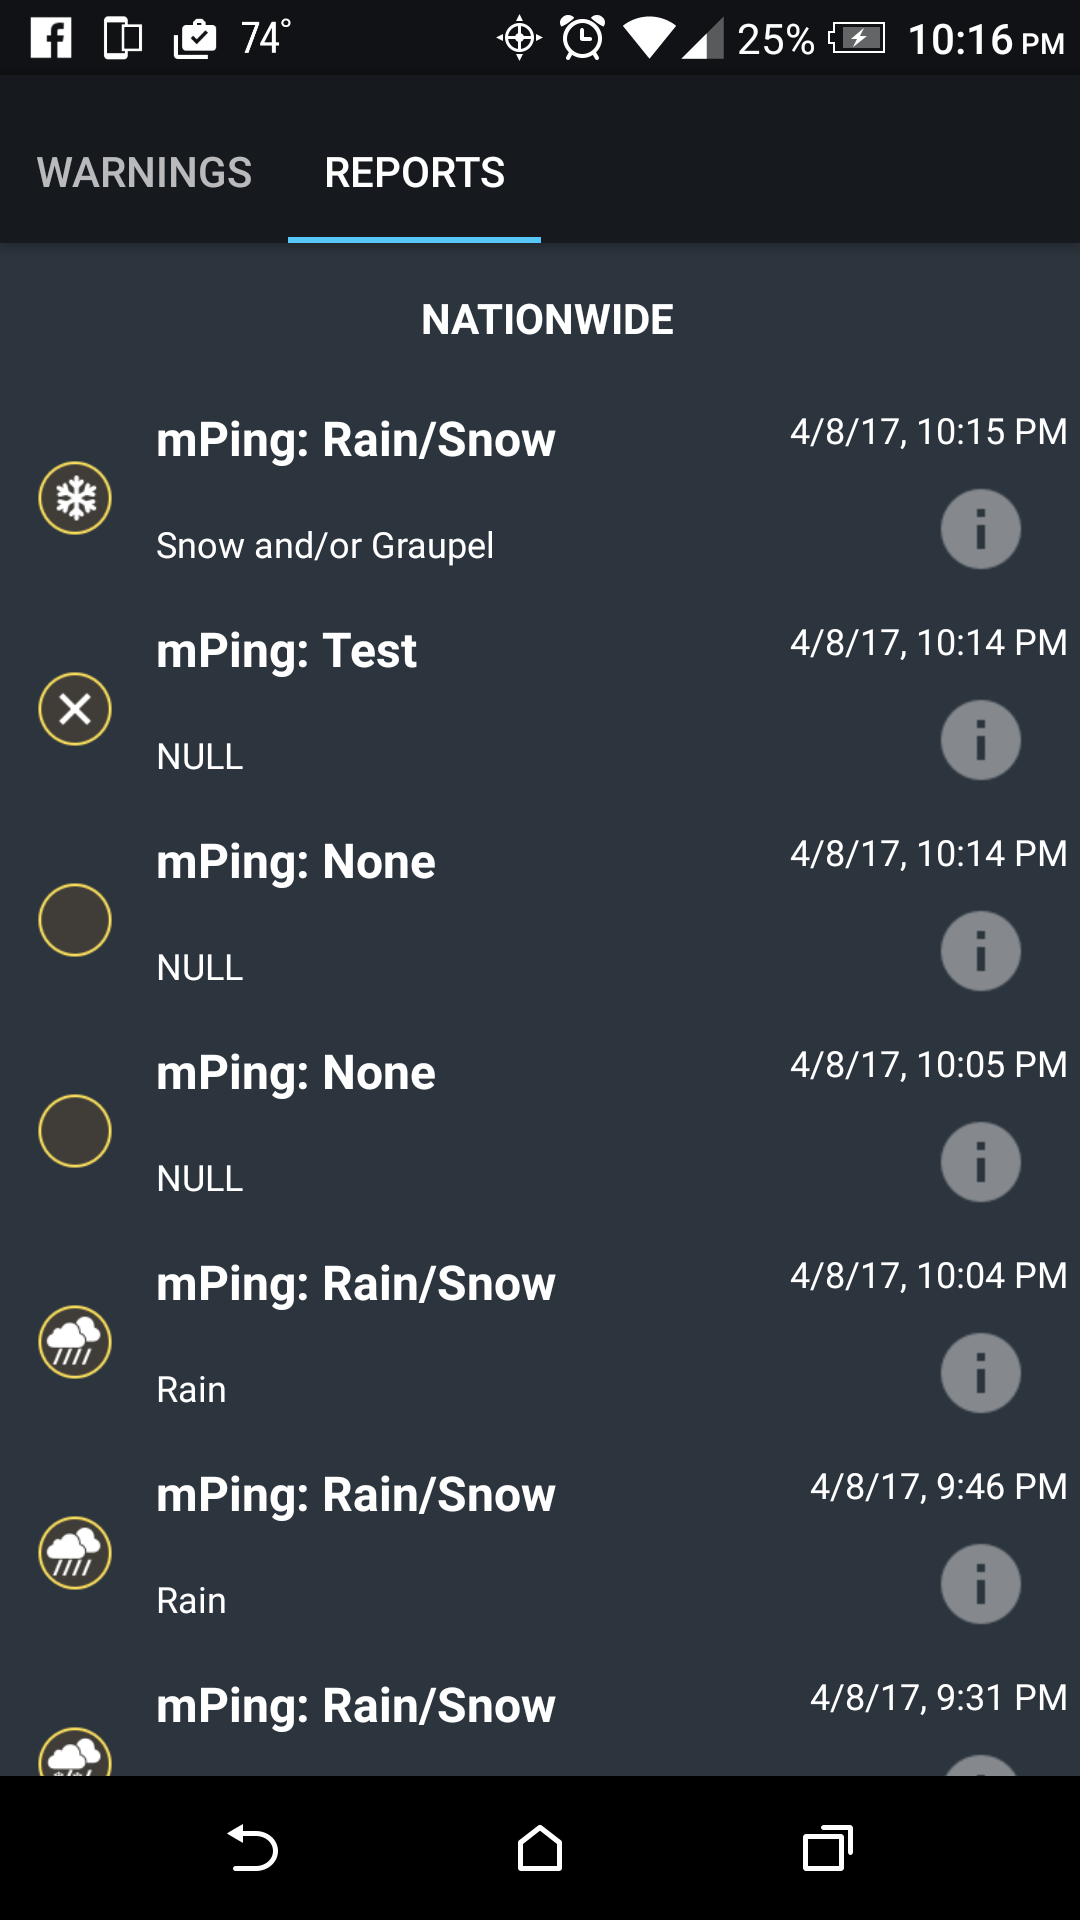Open info for mPing: Test report

point(980,740)
